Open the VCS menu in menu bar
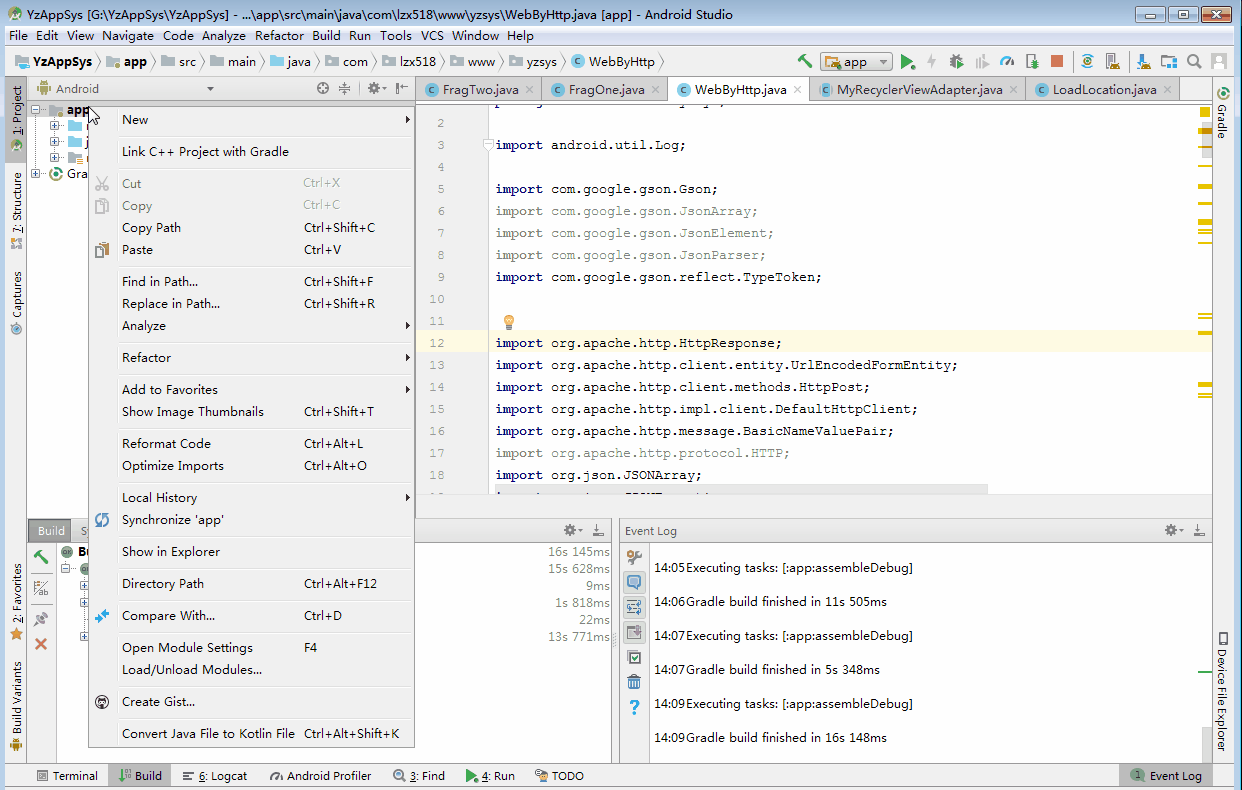 click(x=432, y=35)
